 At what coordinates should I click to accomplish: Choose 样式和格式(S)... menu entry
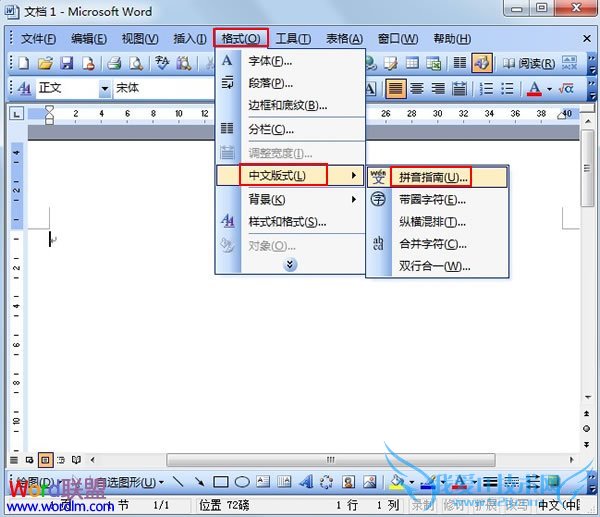290,222
